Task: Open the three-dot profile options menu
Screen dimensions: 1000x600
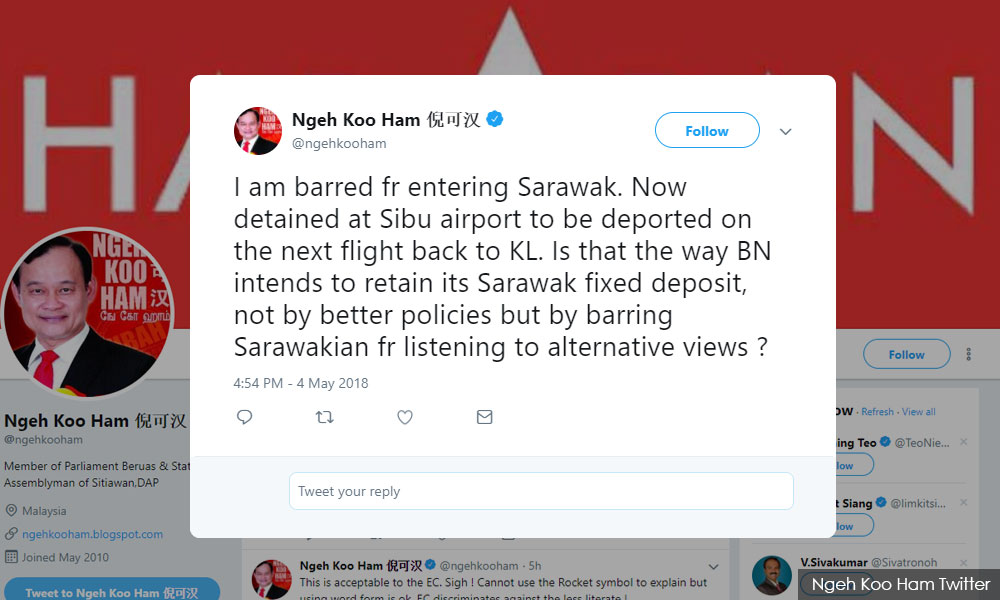Action: click(969, 355)
